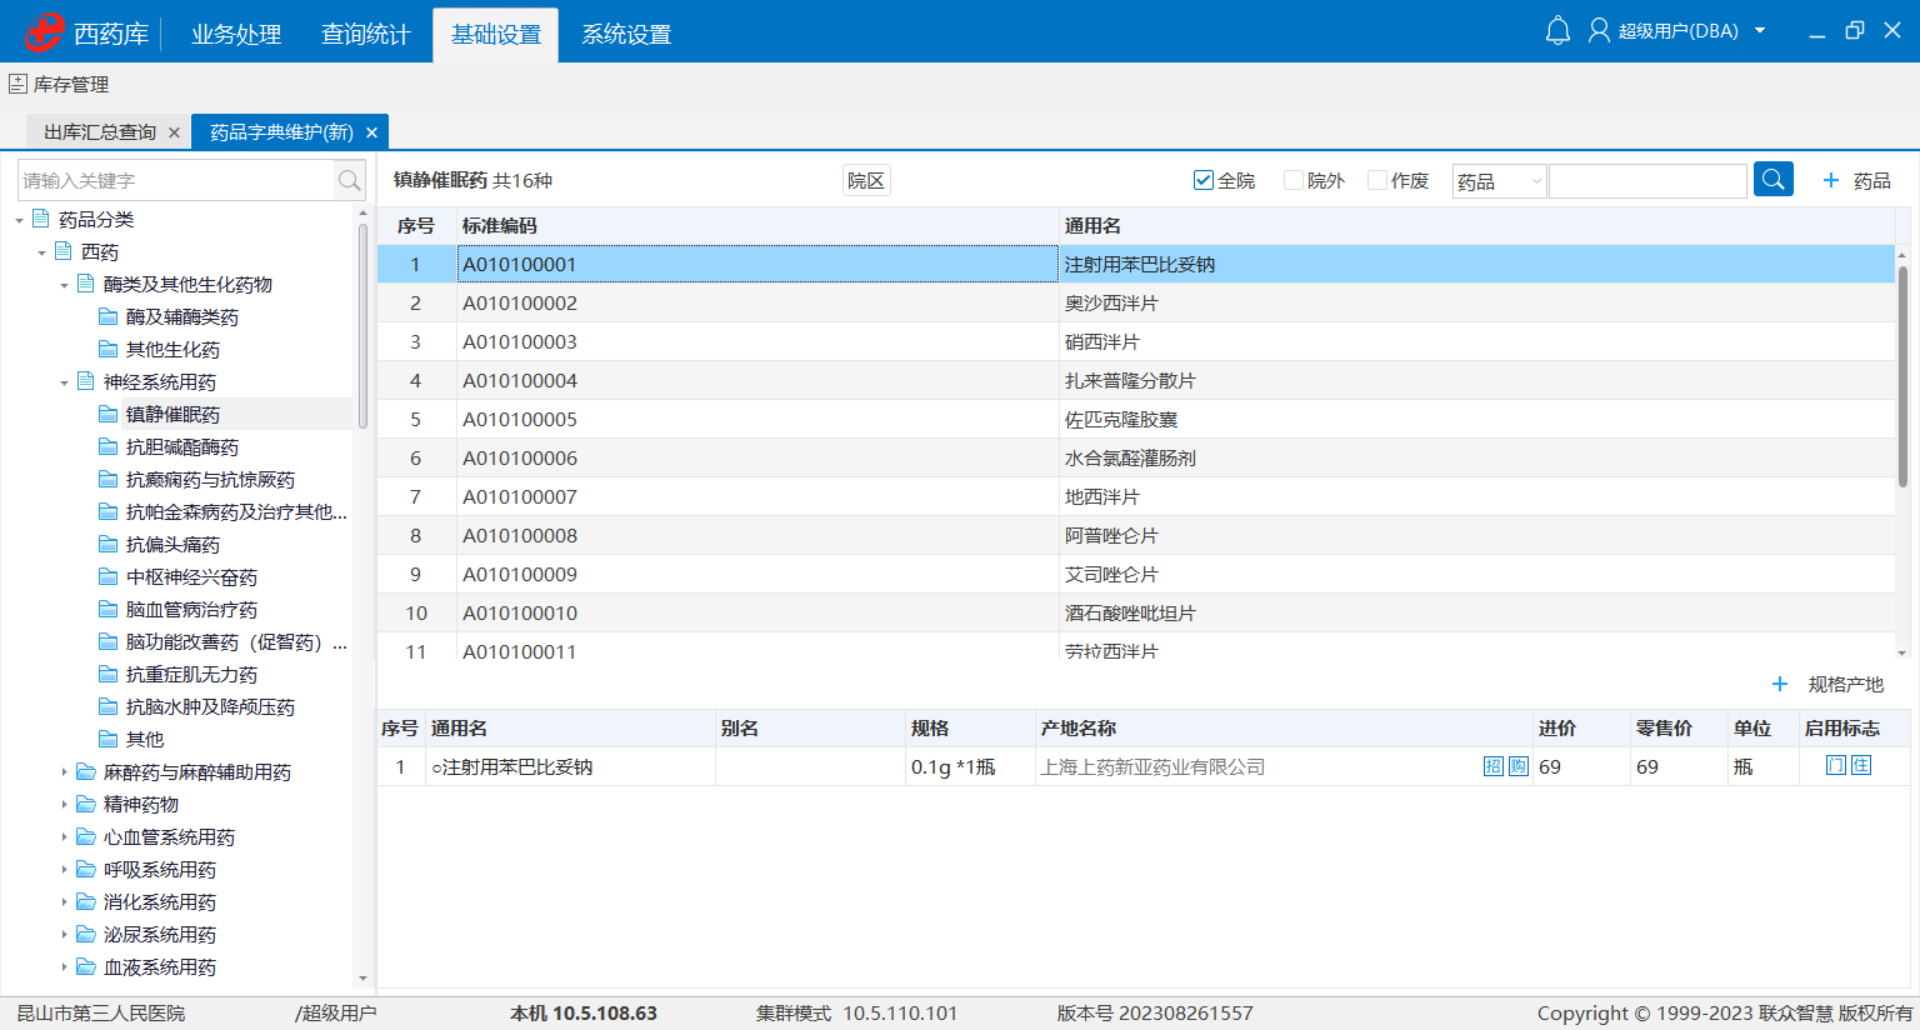
Task: Open the 药品 search type dropdown
Action: click(1499, 181)
